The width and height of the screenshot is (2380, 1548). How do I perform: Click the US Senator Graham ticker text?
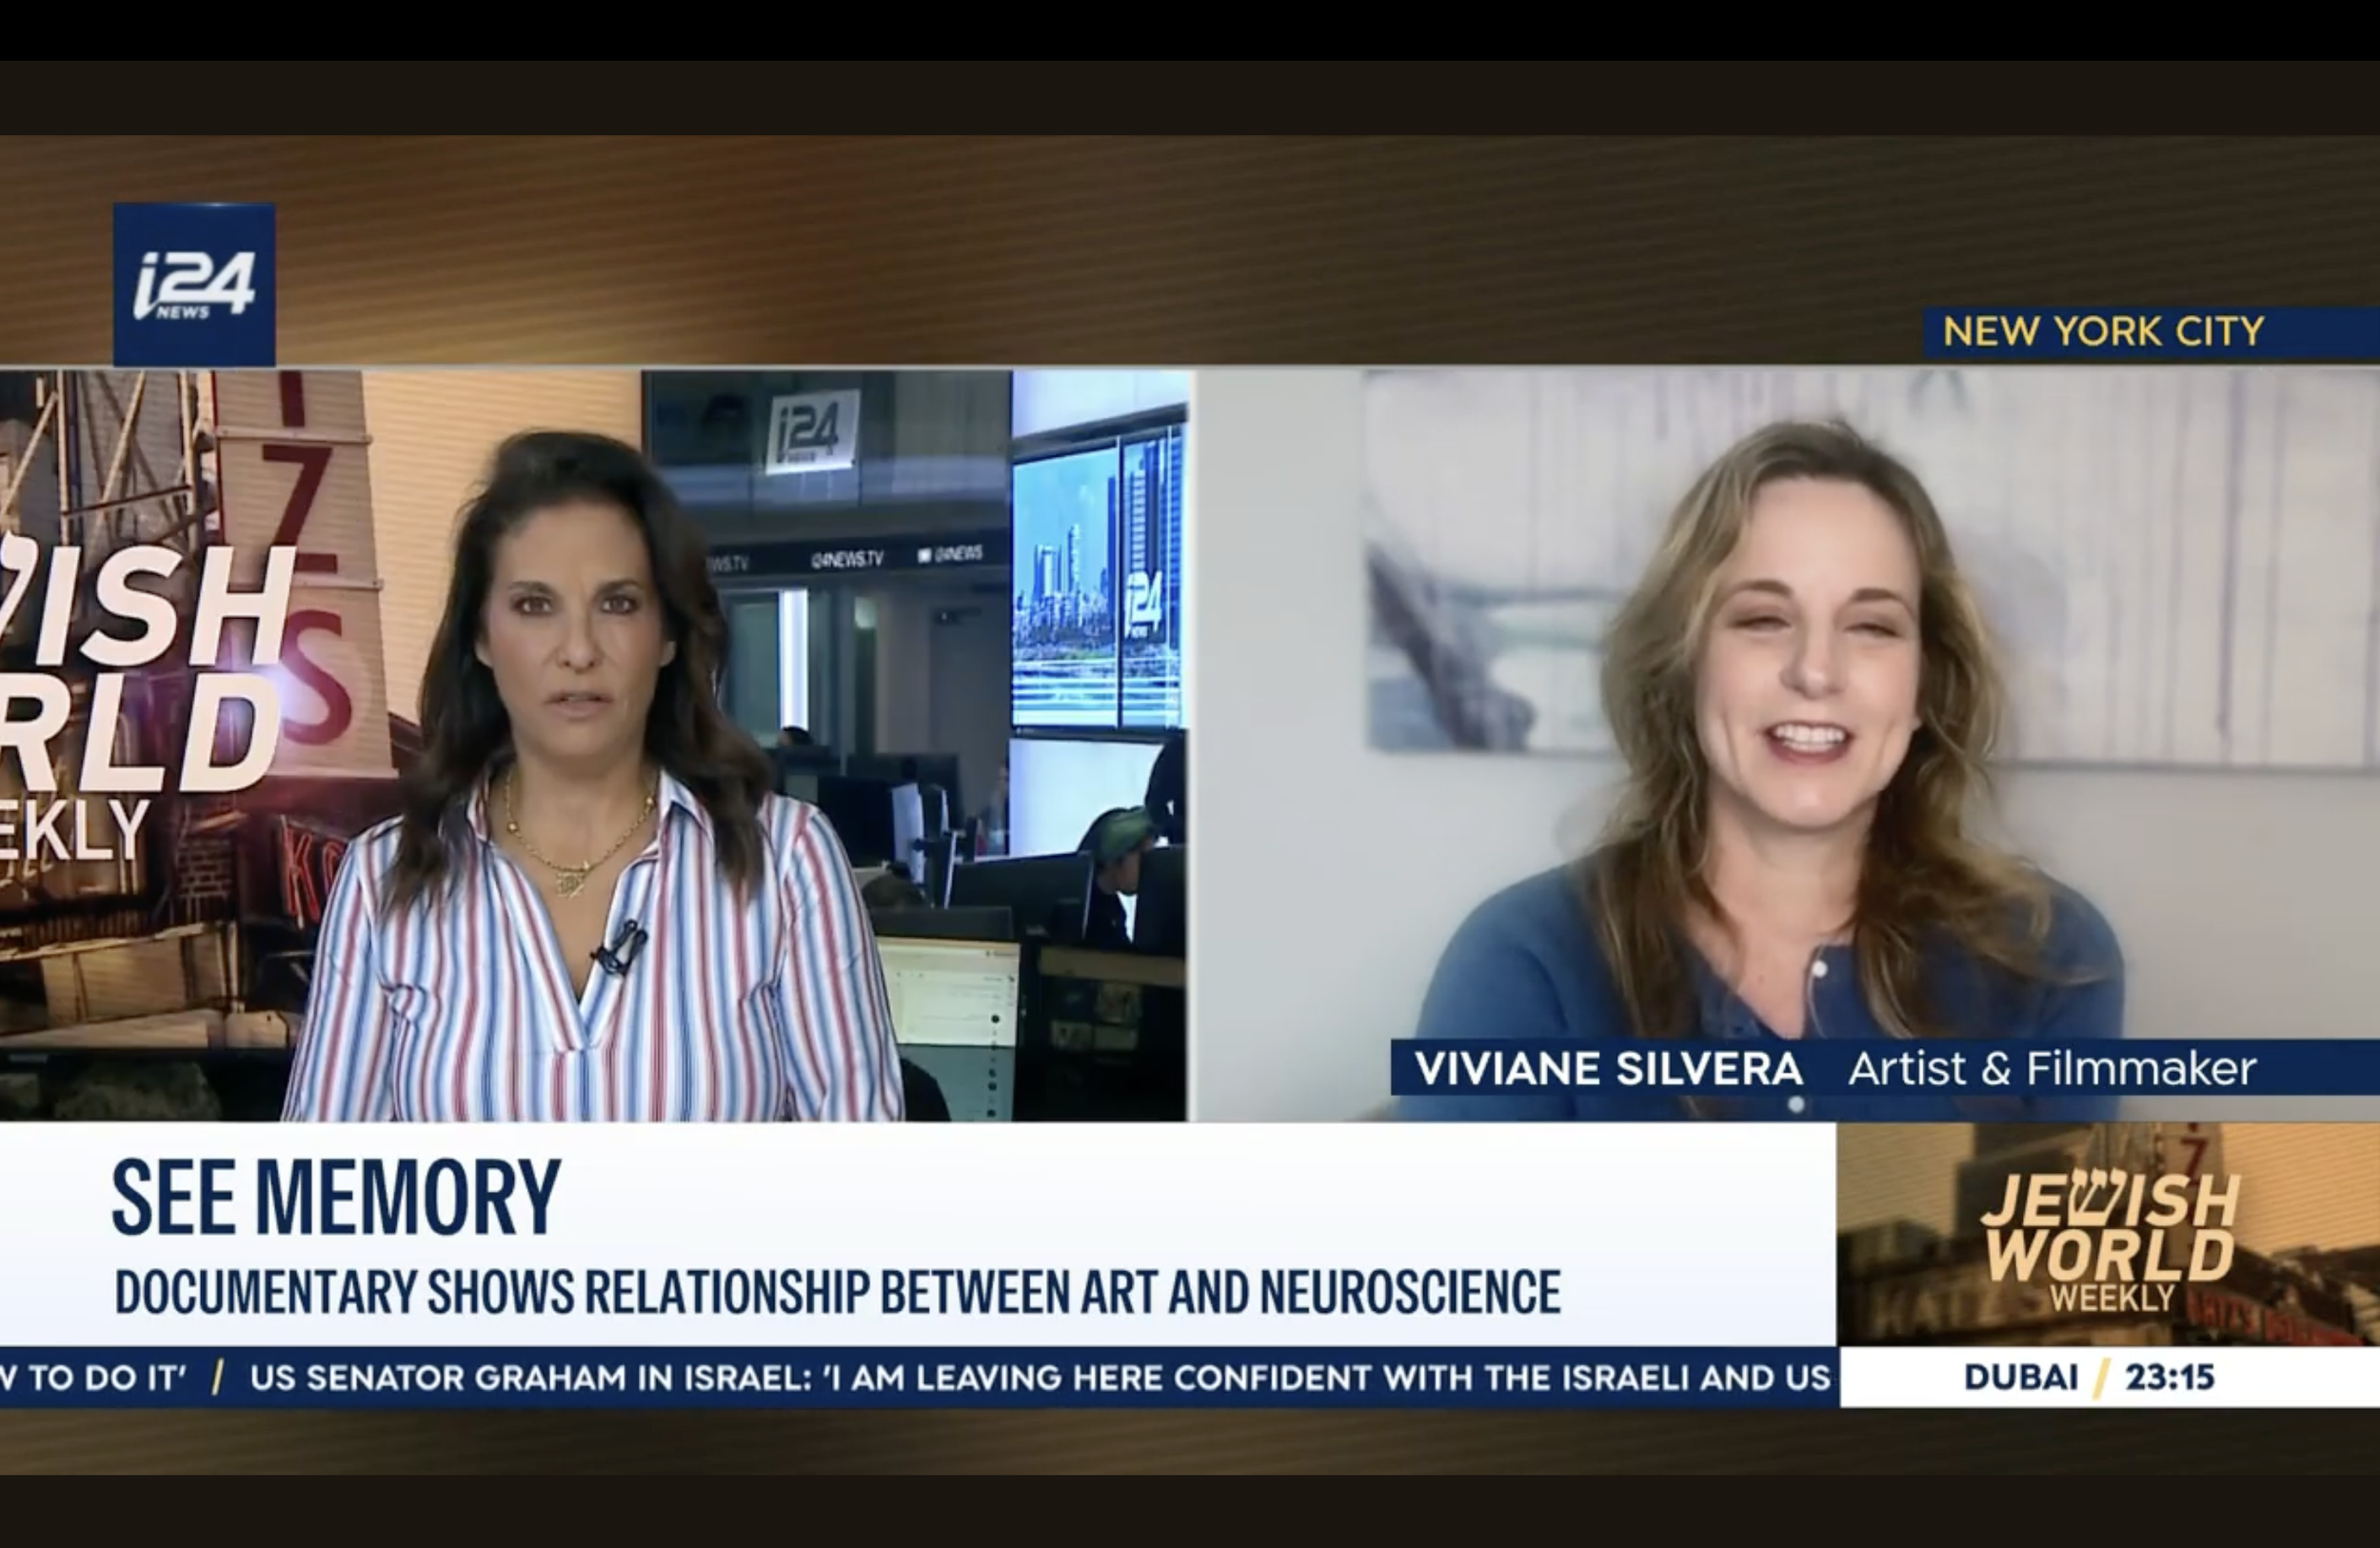(x=1040, y=1378)
